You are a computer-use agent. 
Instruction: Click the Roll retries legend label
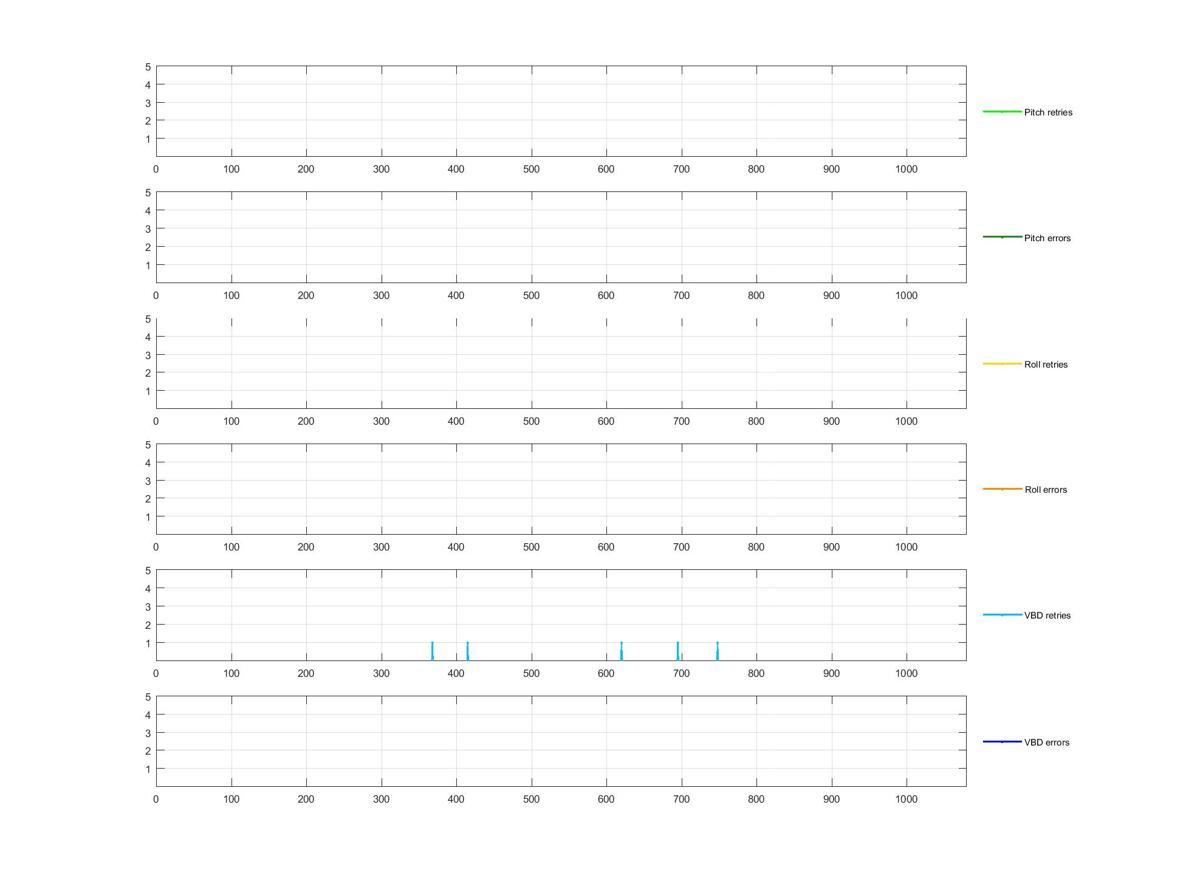pos(1046,364)
